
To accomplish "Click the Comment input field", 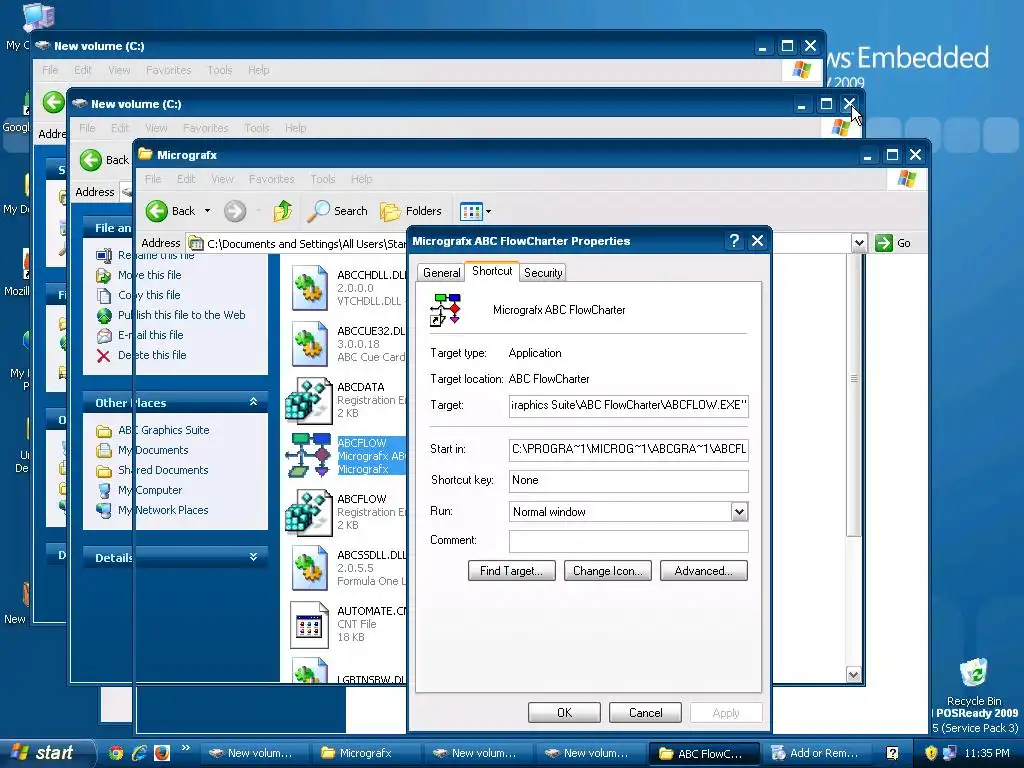I will point(628,541).
